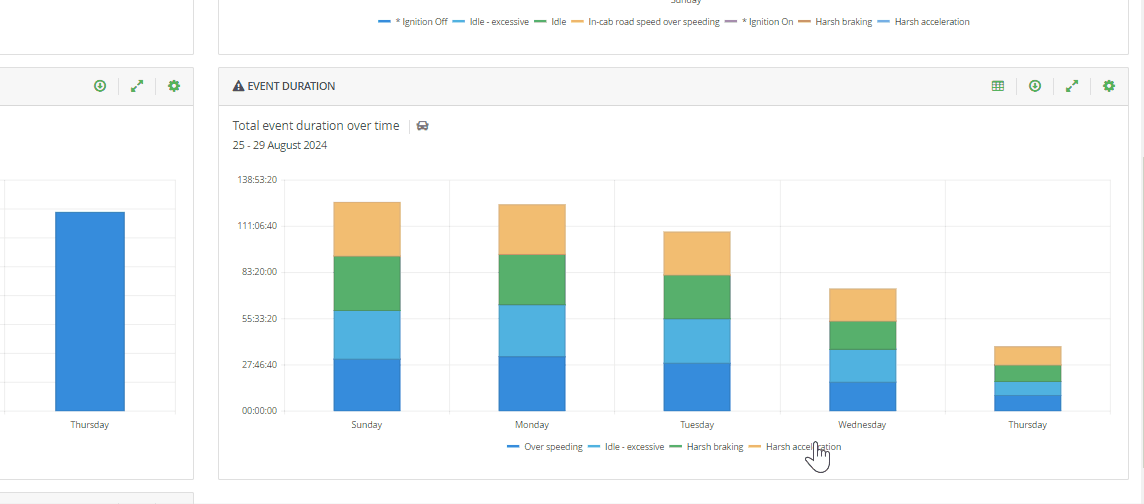
Task: Select Monday's light blue Idle - excessive segment
Action: (532, 330)
